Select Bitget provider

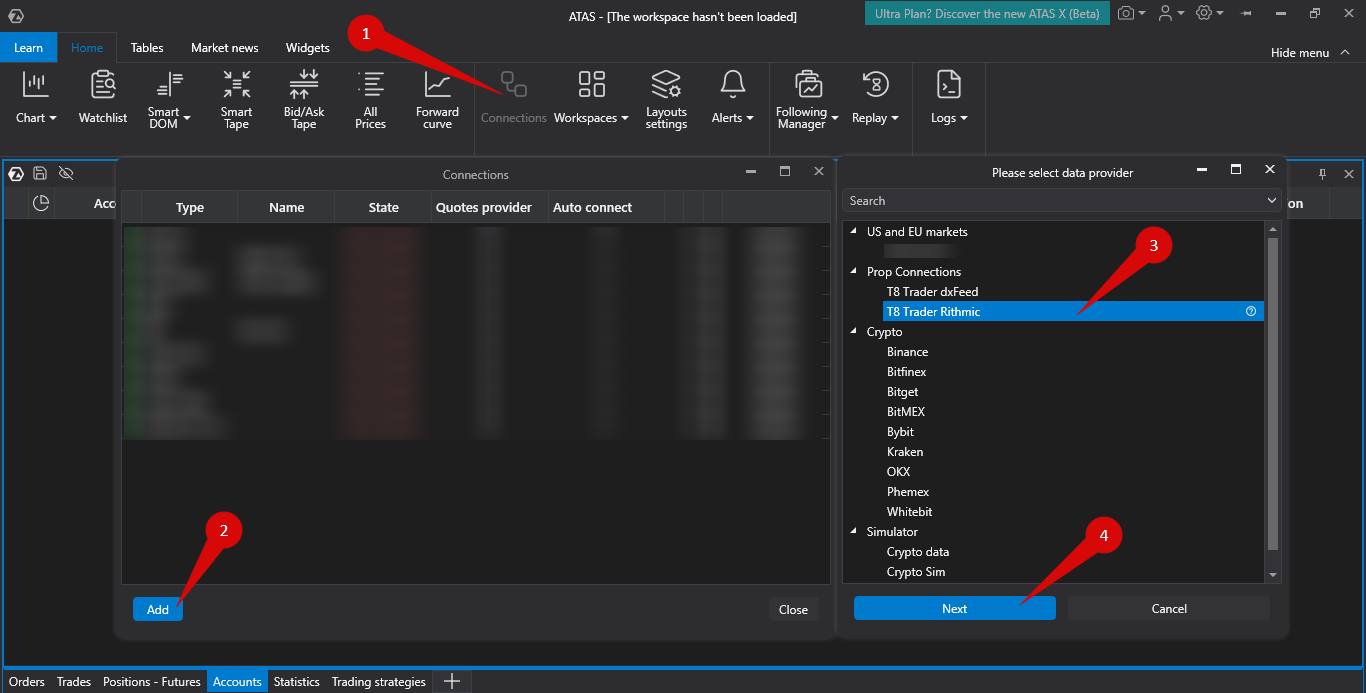tap(903, 391)
